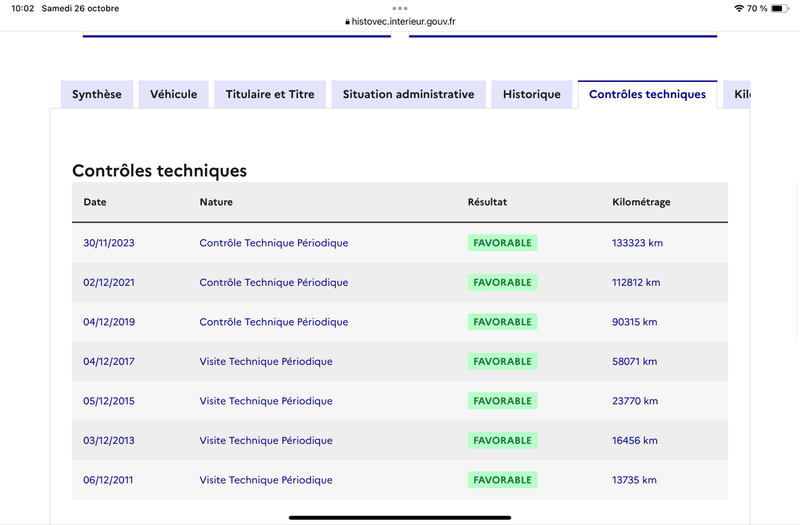
Task: Click the 112812 km mileage value
Action: (636, 282)
